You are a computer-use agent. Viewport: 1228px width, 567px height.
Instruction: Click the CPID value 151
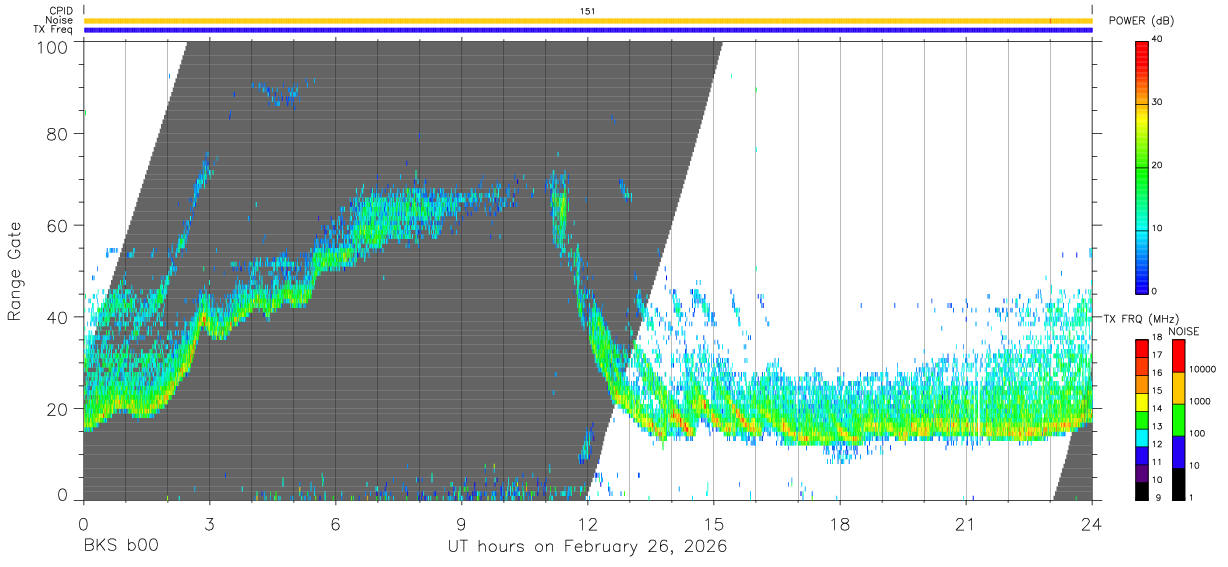(x=588, y=11)
